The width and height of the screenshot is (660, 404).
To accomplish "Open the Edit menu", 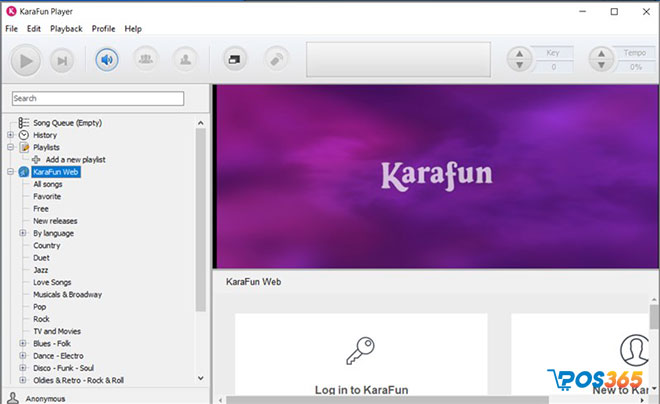I will click(34, 29).
